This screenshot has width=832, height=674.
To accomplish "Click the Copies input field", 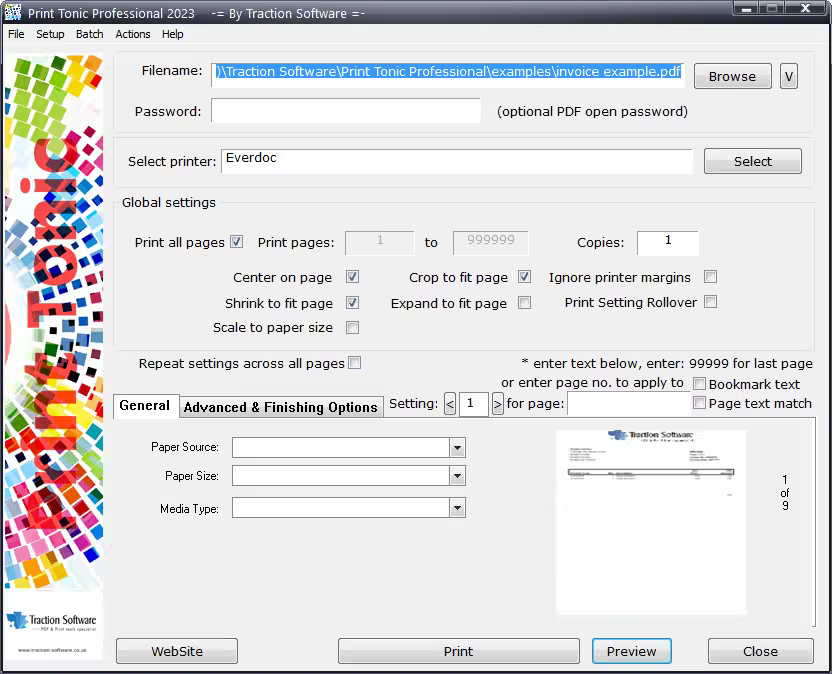I will click(668, 243).
